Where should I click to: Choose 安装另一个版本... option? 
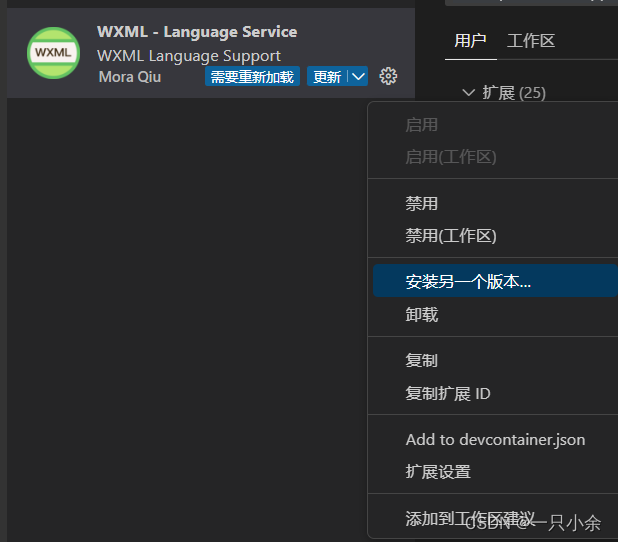[x=495, y=281]
